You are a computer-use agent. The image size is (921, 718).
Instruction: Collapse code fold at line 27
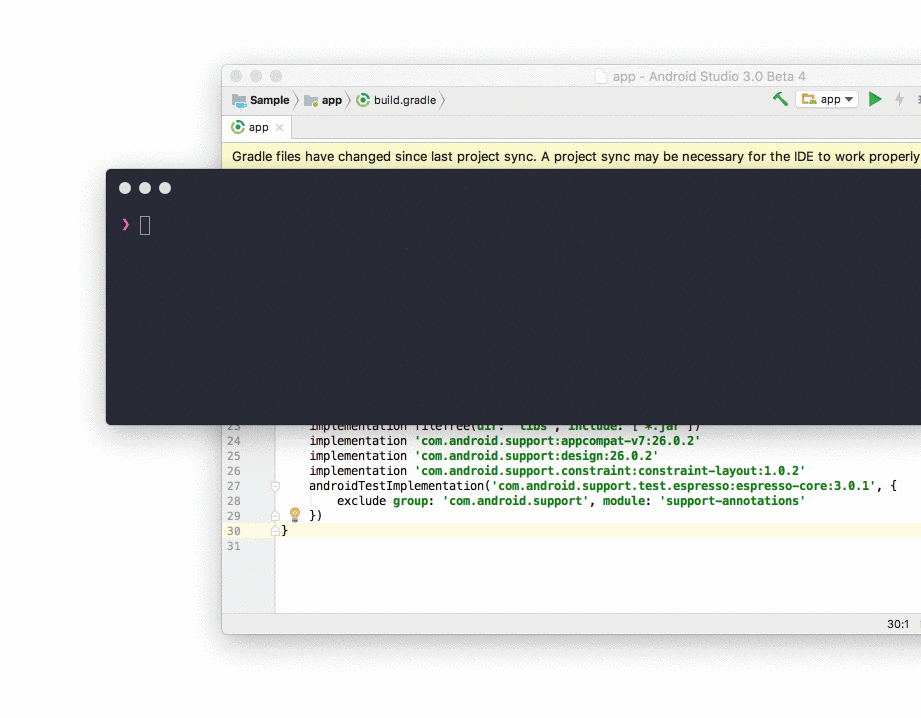tap(275, 487)
